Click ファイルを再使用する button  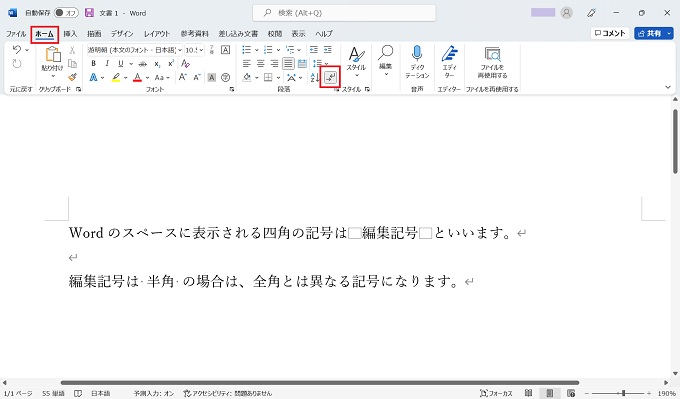(x=492, y=63)
